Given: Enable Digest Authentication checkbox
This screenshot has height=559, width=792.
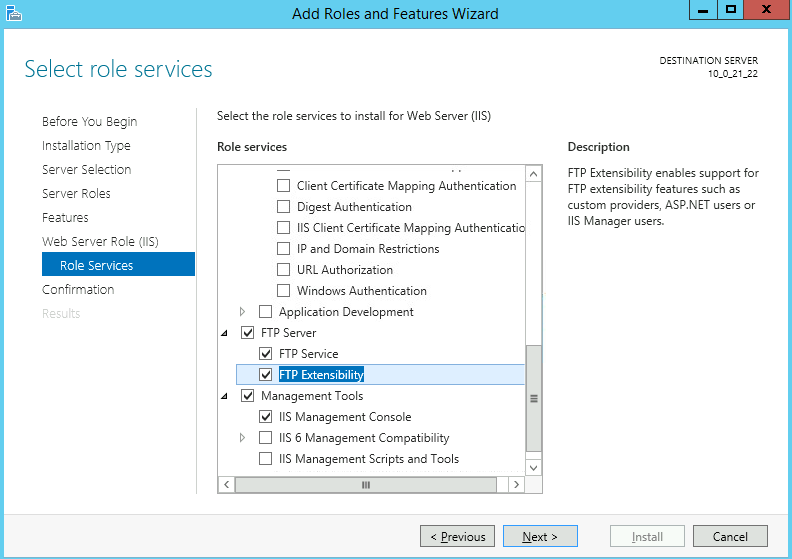Looking at the screenshot, I should 283,207.
